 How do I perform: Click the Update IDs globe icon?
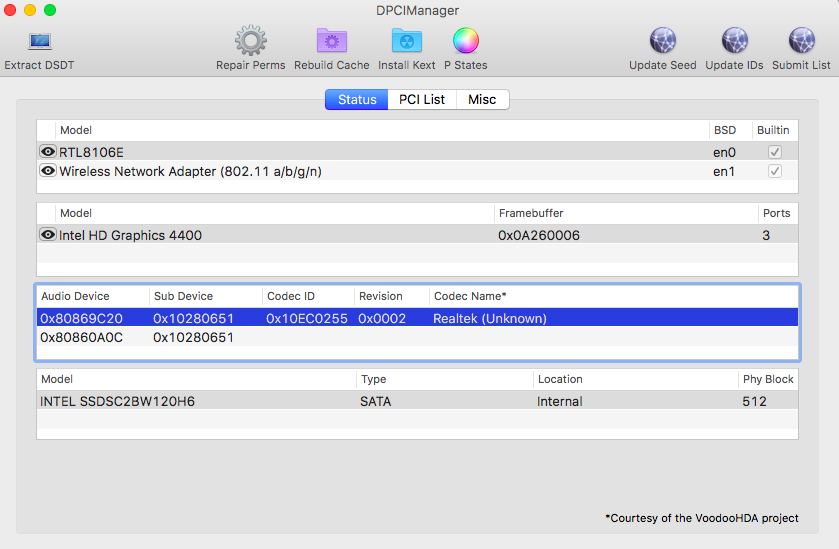[734, 41]
